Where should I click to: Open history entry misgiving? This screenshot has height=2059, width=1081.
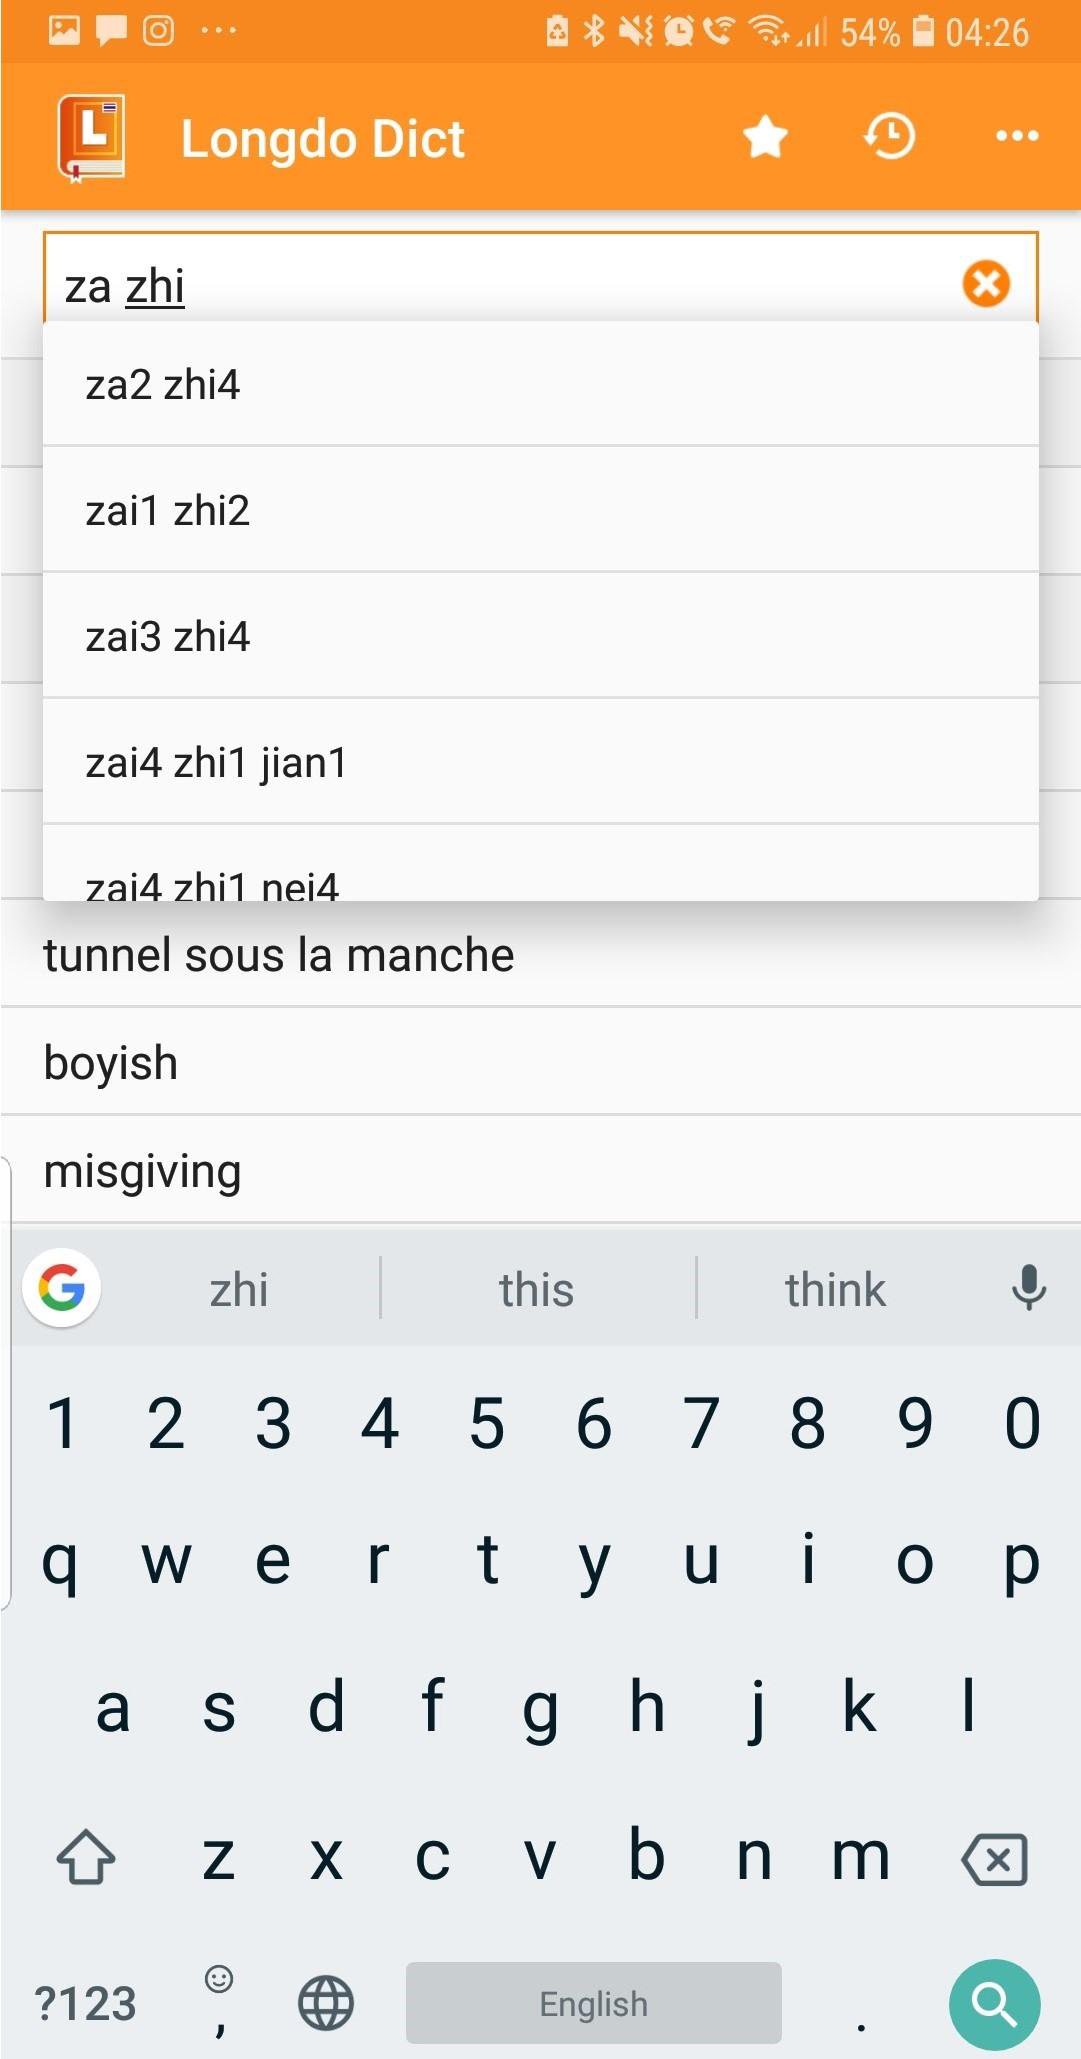pos(540,1170)
